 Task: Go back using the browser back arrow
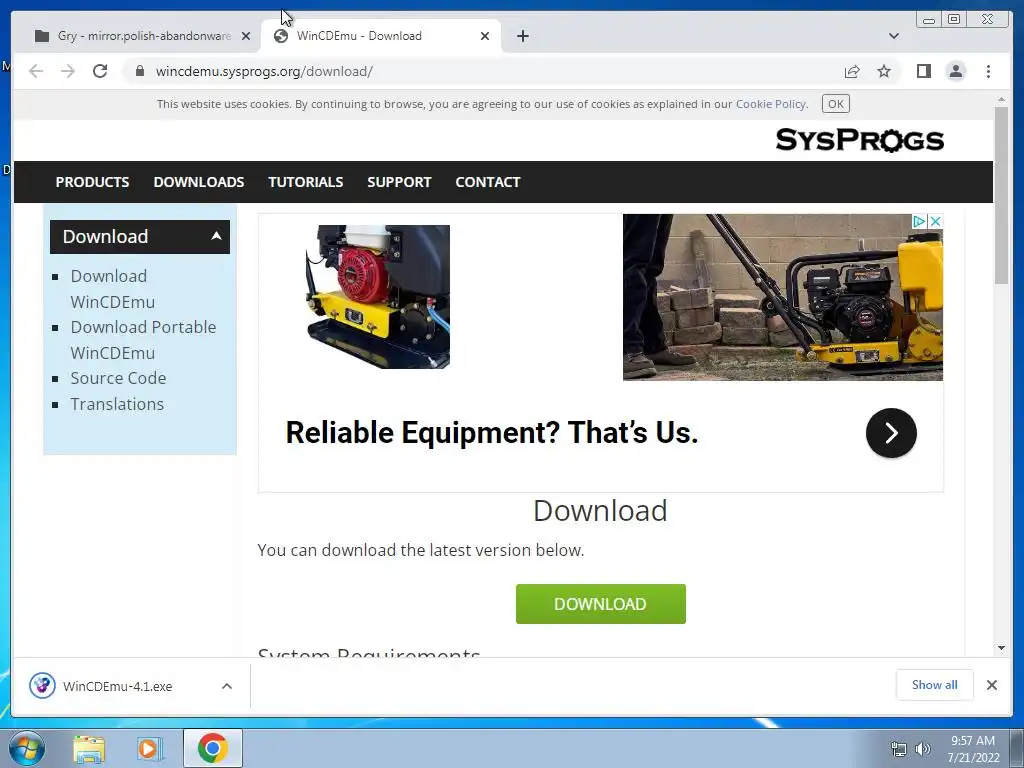coord(36,71)
